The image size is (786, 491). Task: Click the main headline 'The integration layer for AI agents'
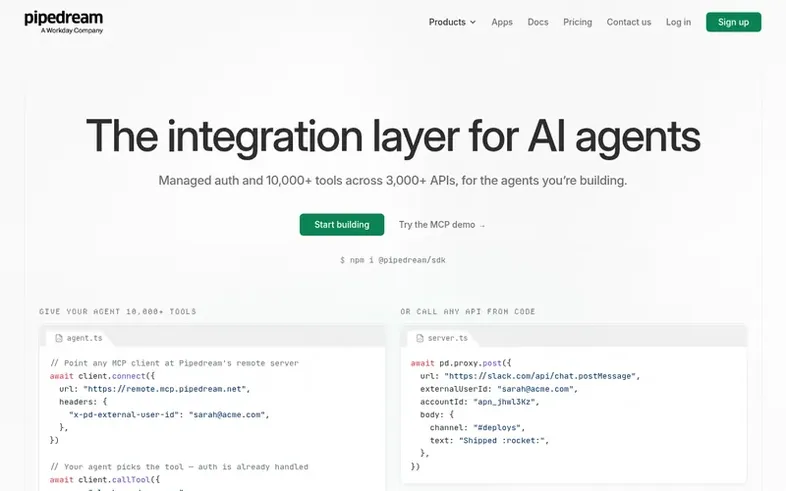[393, 136]
